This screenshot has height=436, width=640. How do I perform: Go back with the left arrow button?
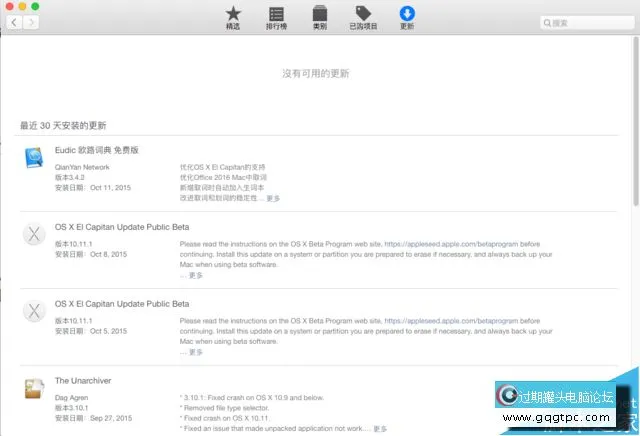click(x=14, y=22)
